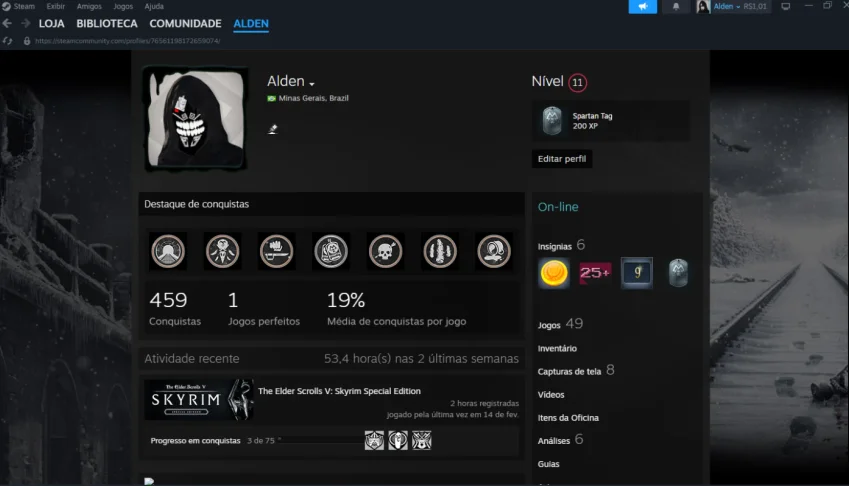Screen dimensions: 849x486
Task: Click second Skyrim achievement icon in progress row
Action: point(398,441)
